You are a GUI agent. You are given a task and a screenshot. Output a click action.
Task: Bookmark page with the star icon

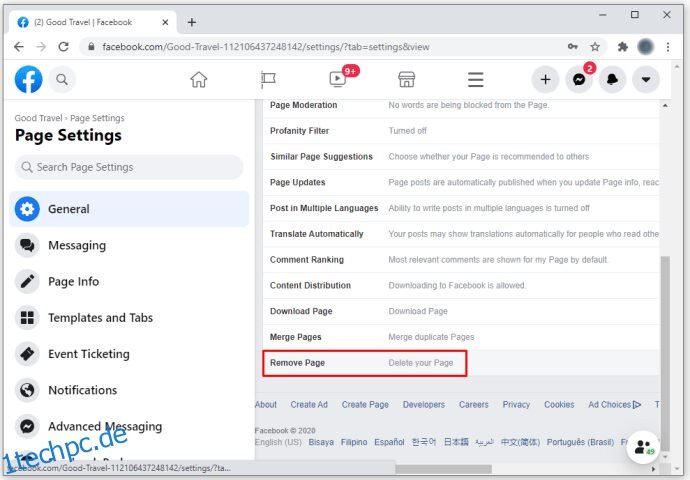click(595, 47)
